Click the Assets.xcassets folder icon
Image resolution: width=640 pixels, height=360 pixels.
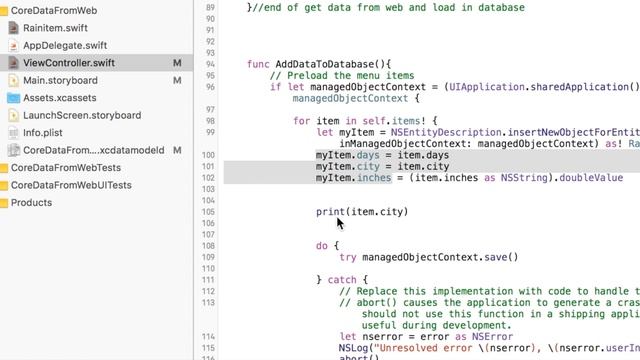tap(13, 98)
